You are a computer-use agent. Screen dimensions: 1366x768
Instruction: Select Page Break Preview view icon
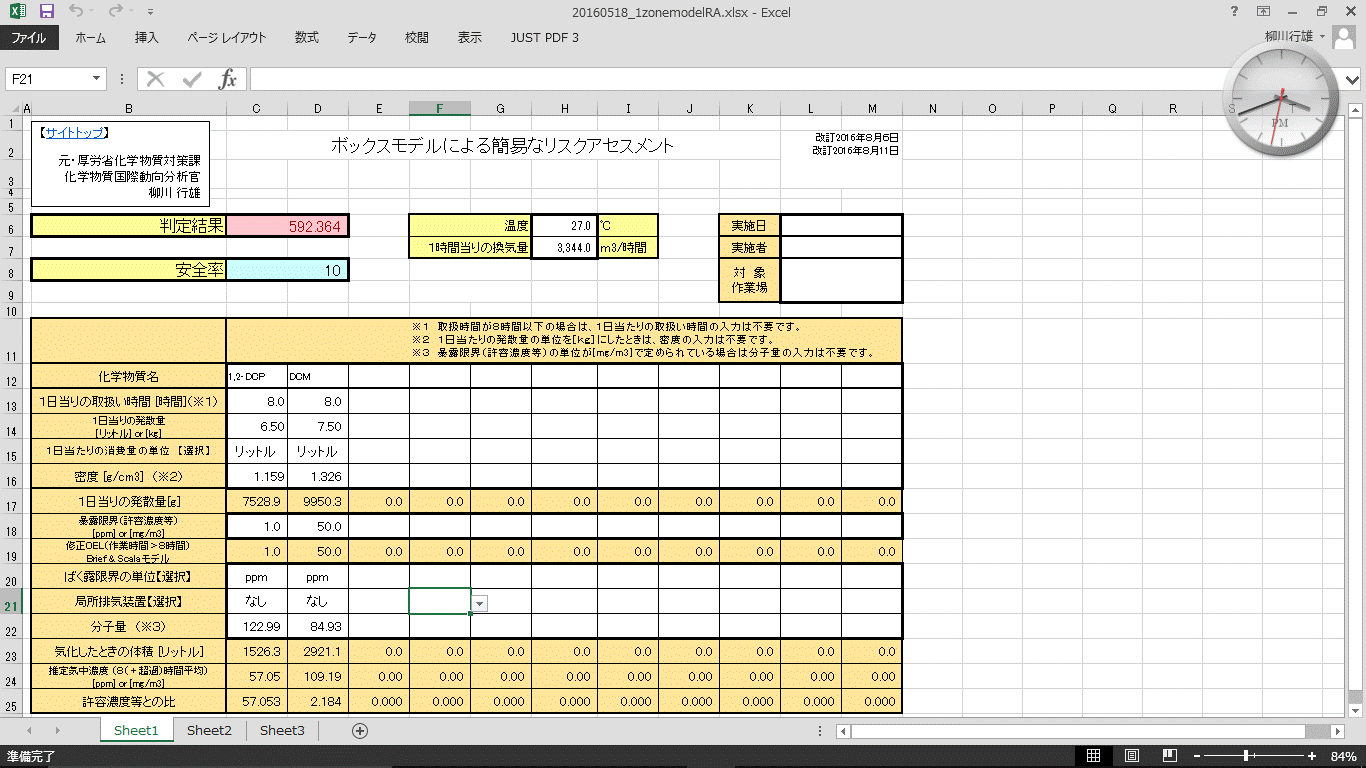1167,756
